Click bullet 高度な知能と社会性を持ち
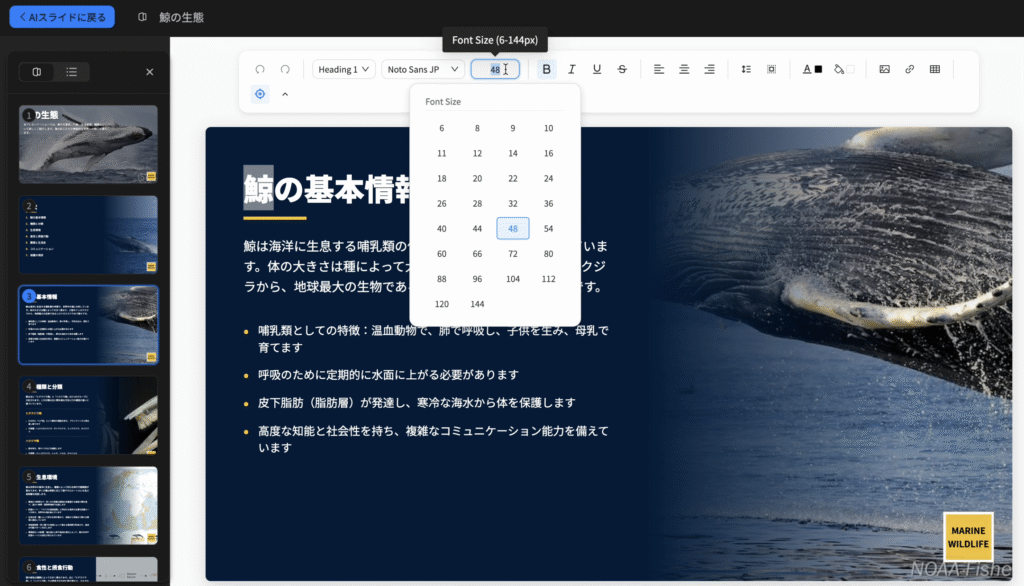 pyautogui.click(x=433, y=439)
